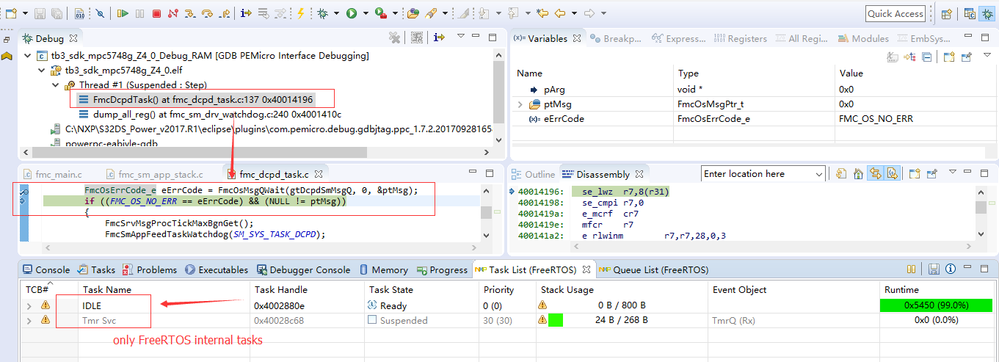Toggle Show Source in Disassembly view

pos(892,174)
